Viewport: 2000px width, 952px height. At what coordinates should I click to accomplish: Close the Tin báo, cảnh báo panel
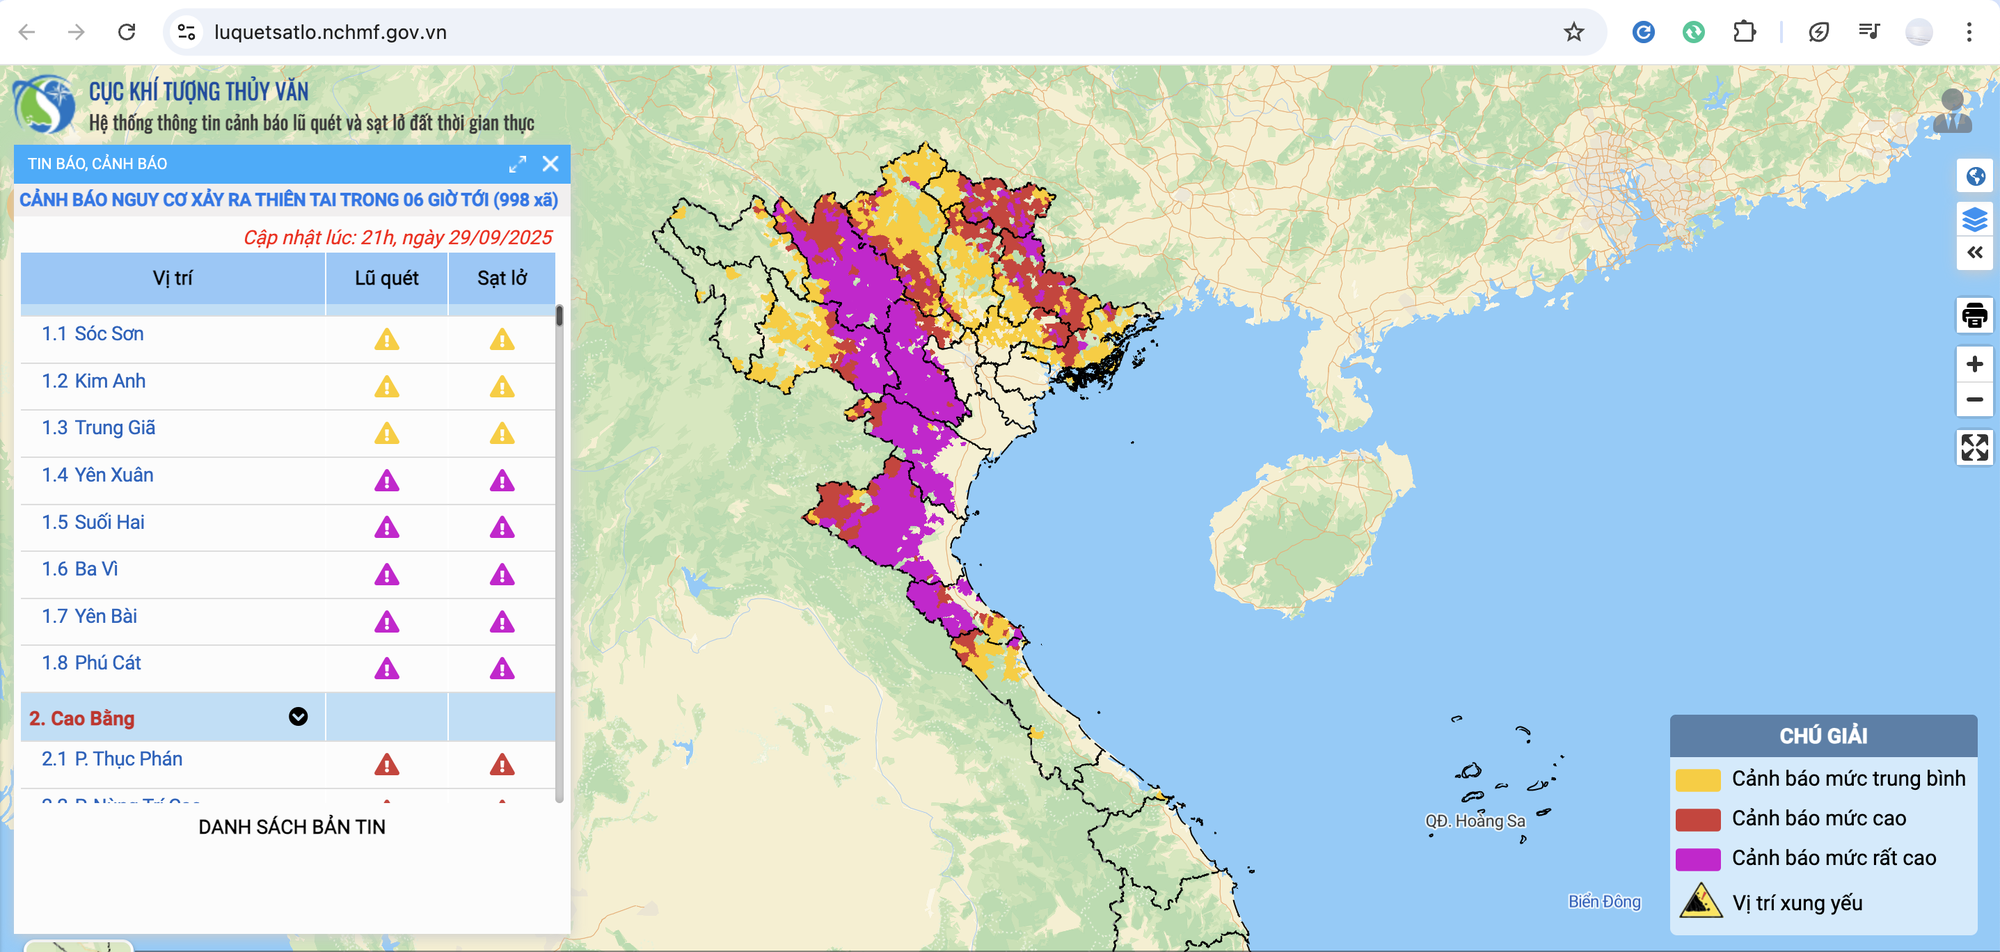point(550,164)
